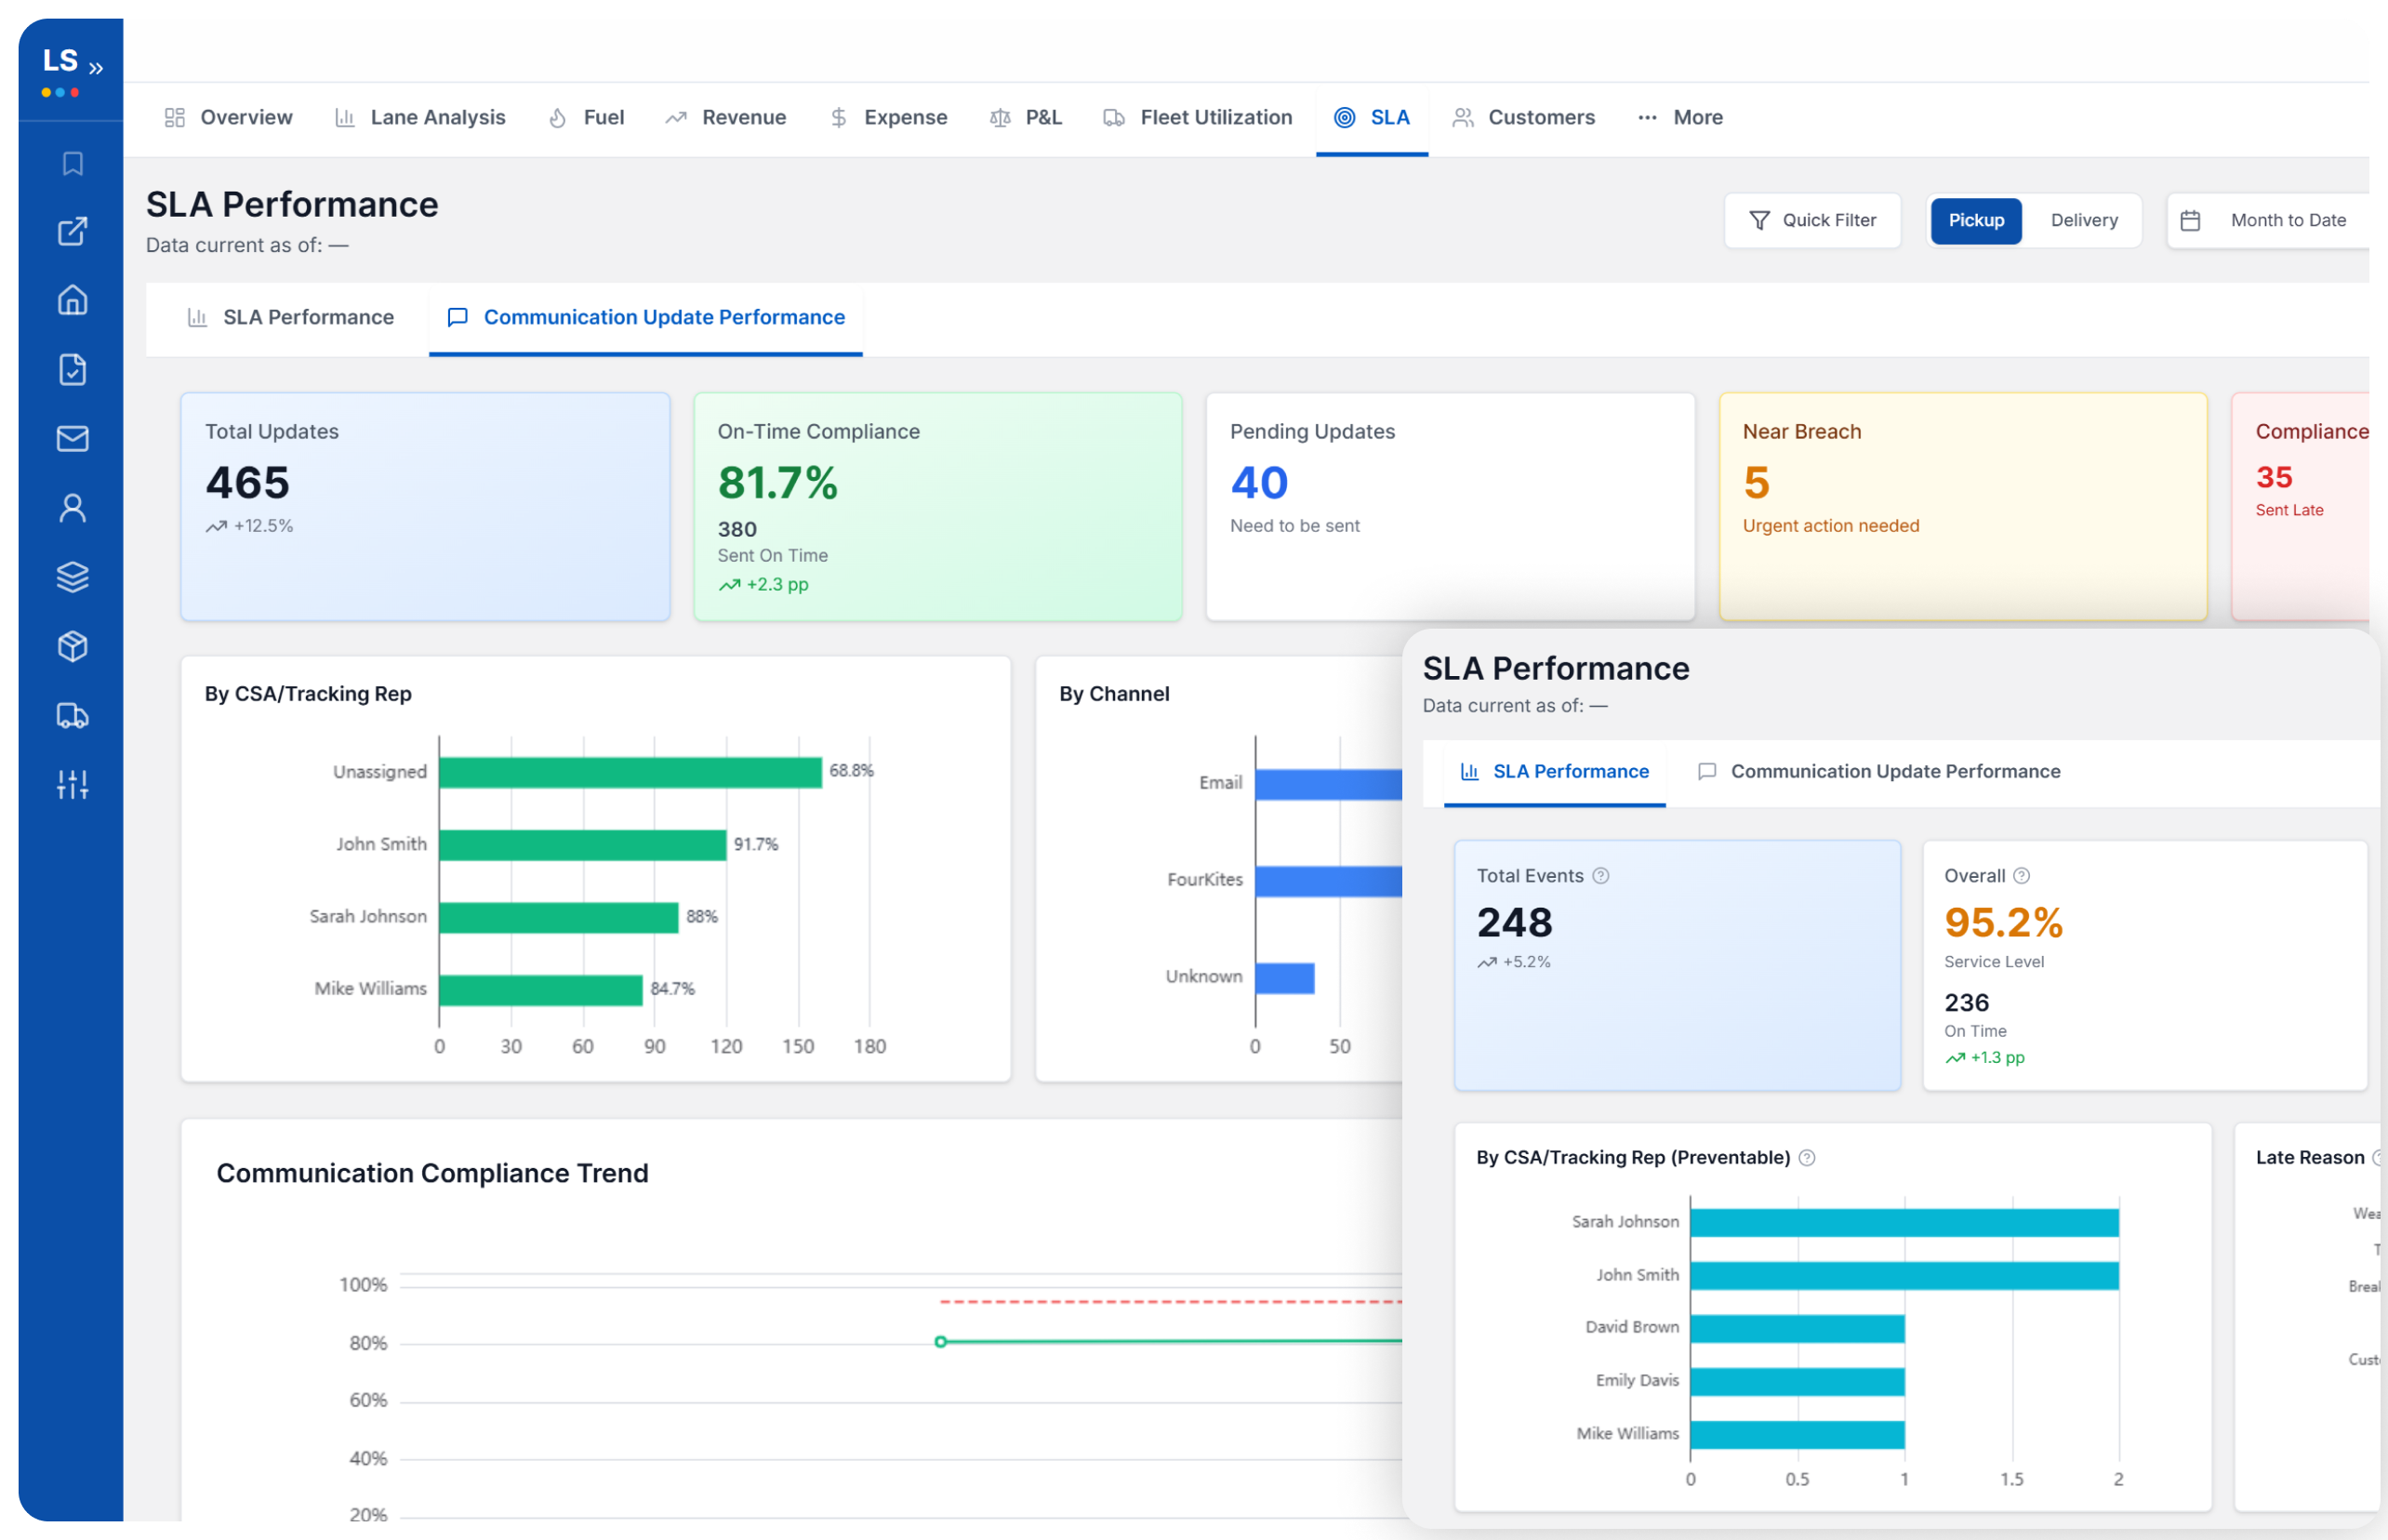Click the Pending Updates card
The width and height of the screenshot is (2388, 1540).
pos(1450,506)
